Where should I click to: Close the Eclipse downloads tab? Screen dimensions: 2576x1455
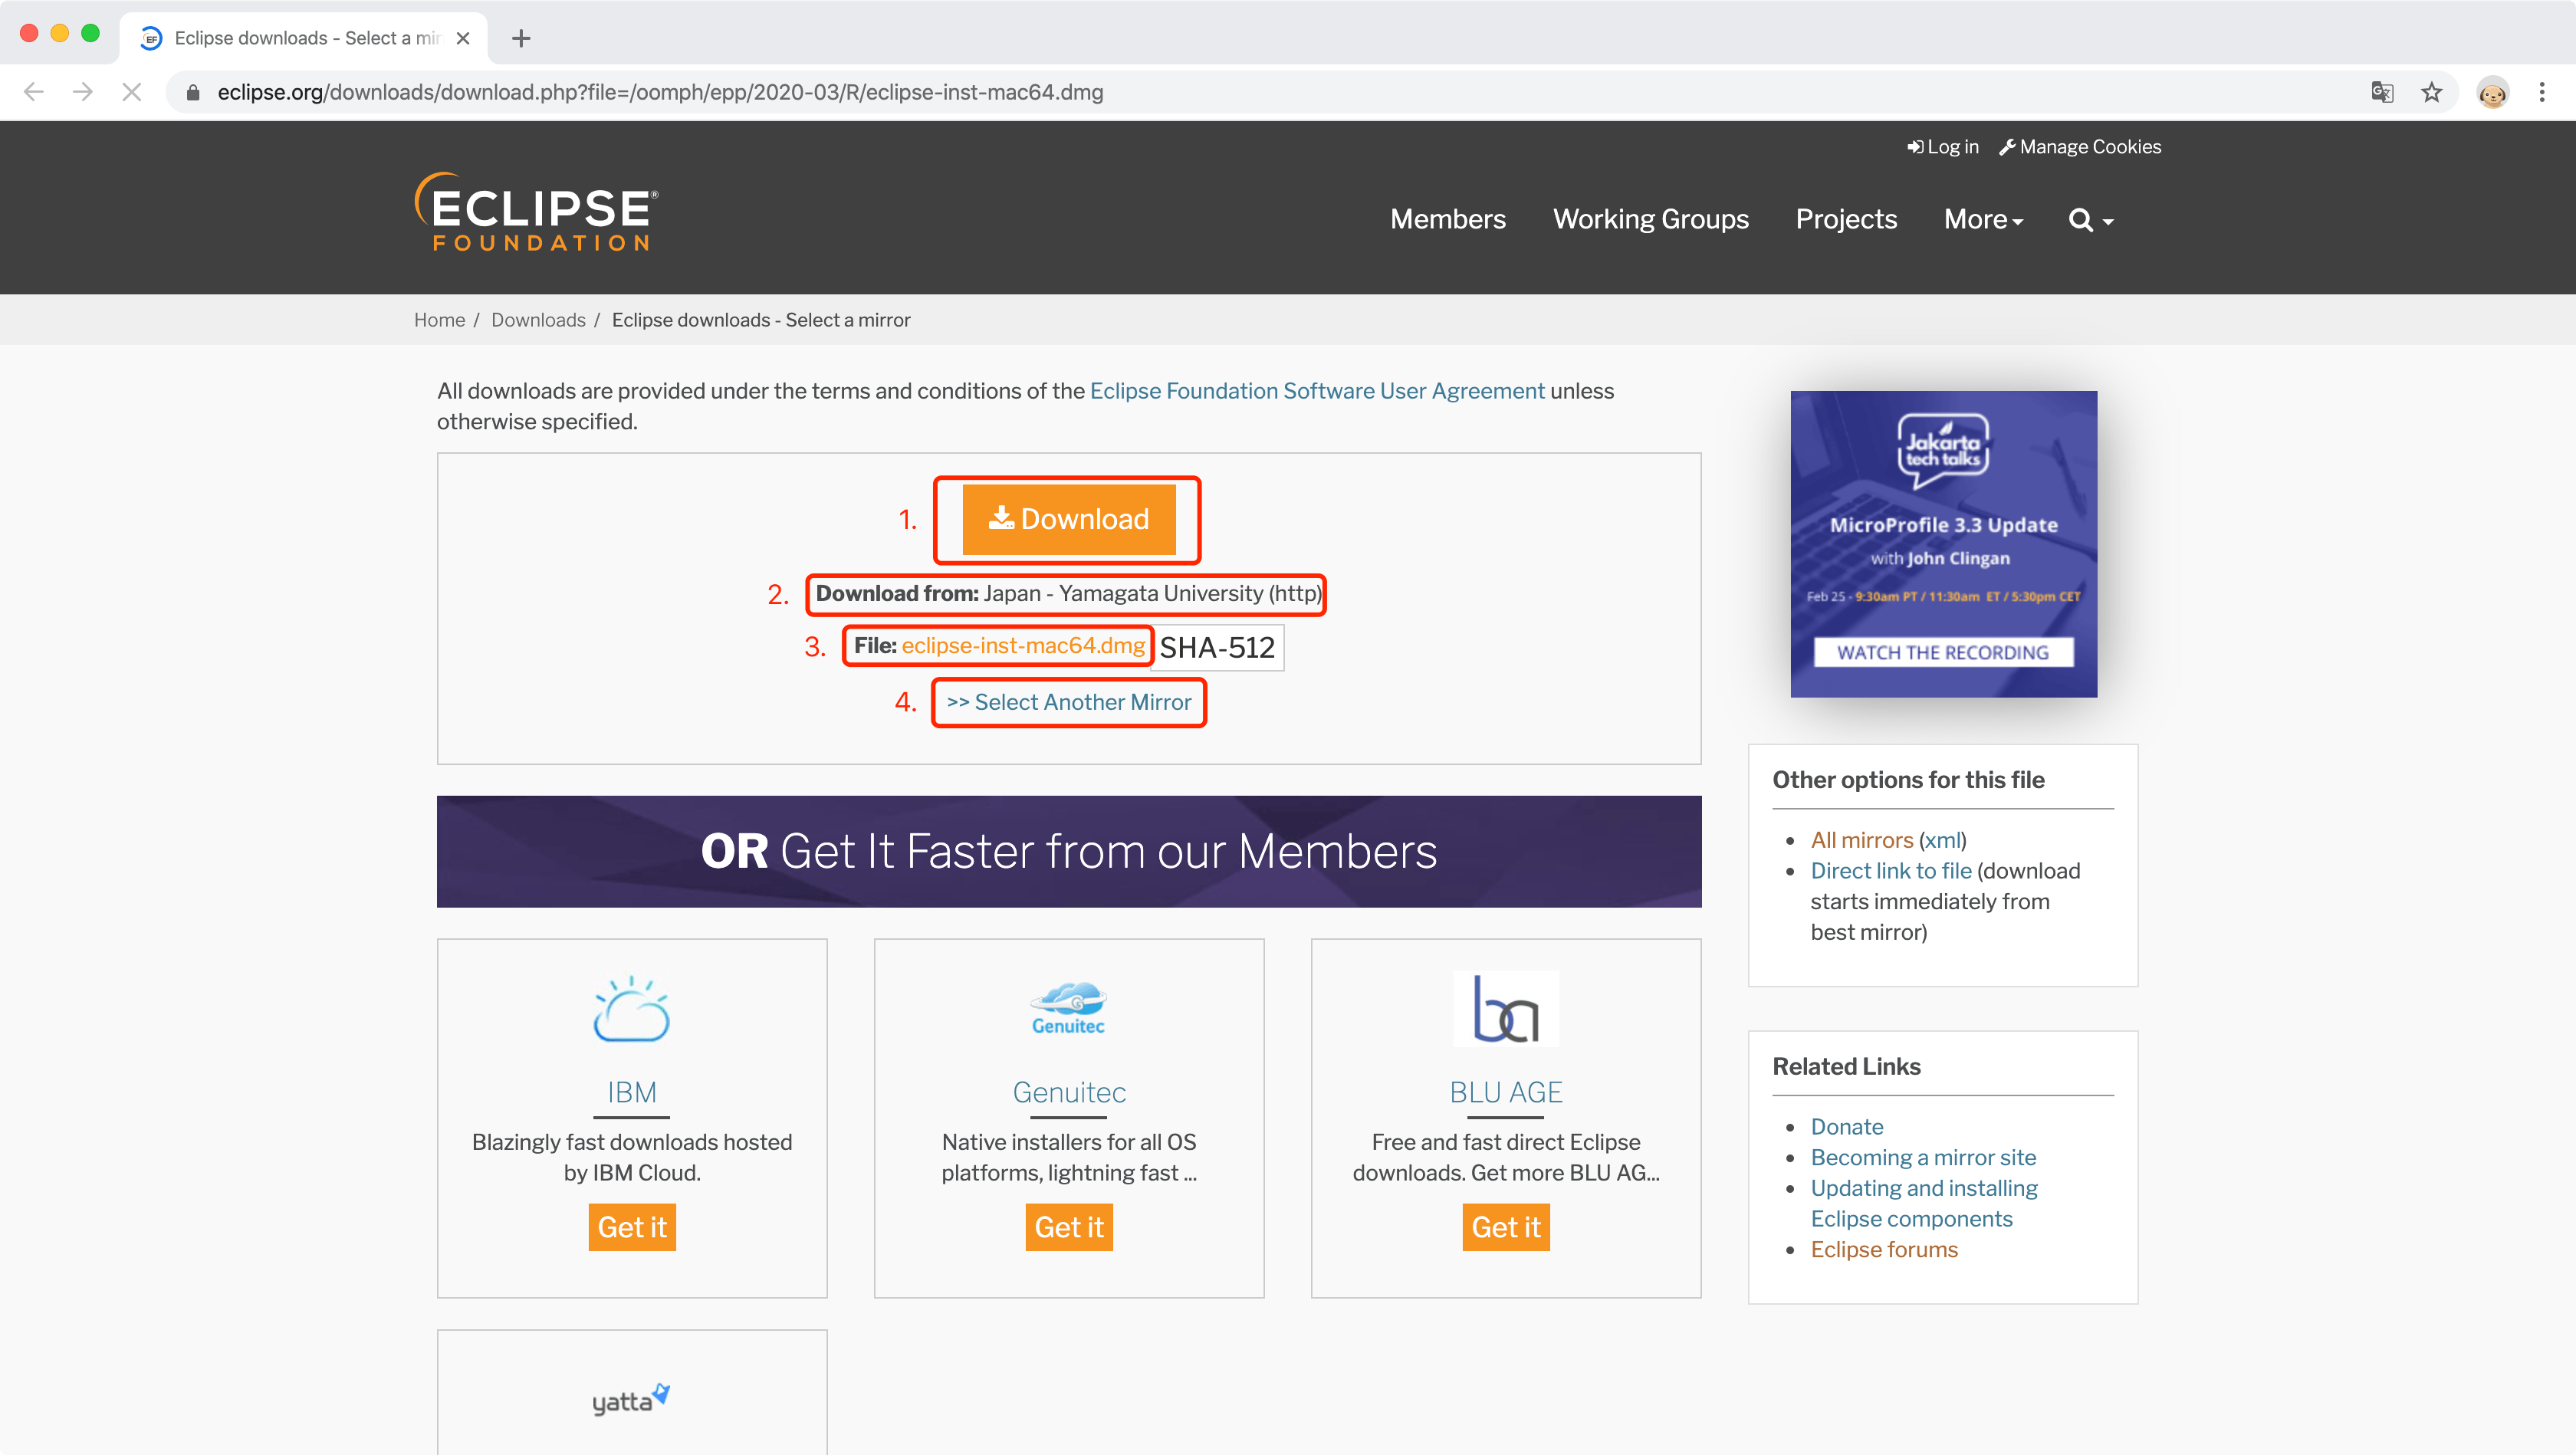(463, 38)
